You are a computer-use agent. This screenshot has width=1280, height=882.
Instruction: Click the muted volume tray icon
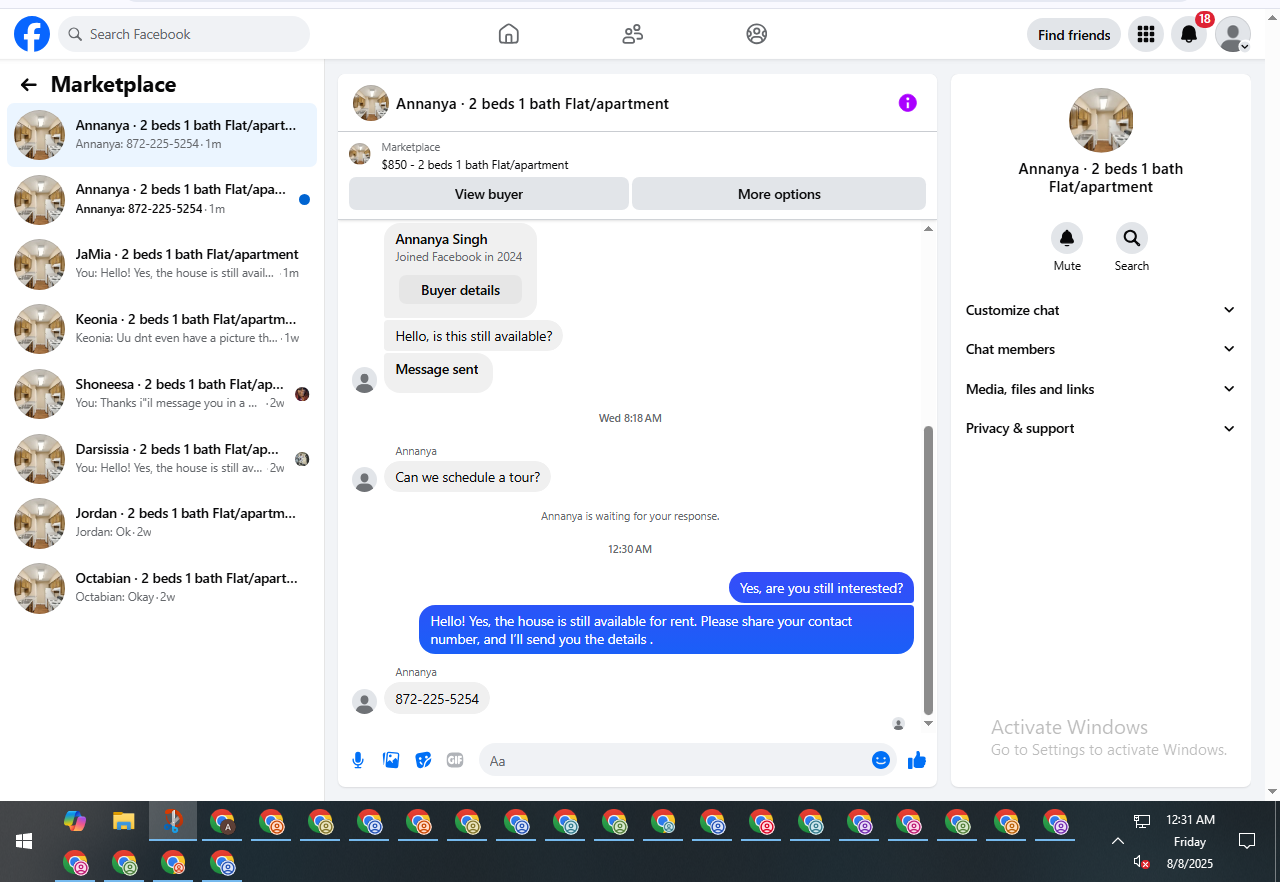pos(1141,862)
